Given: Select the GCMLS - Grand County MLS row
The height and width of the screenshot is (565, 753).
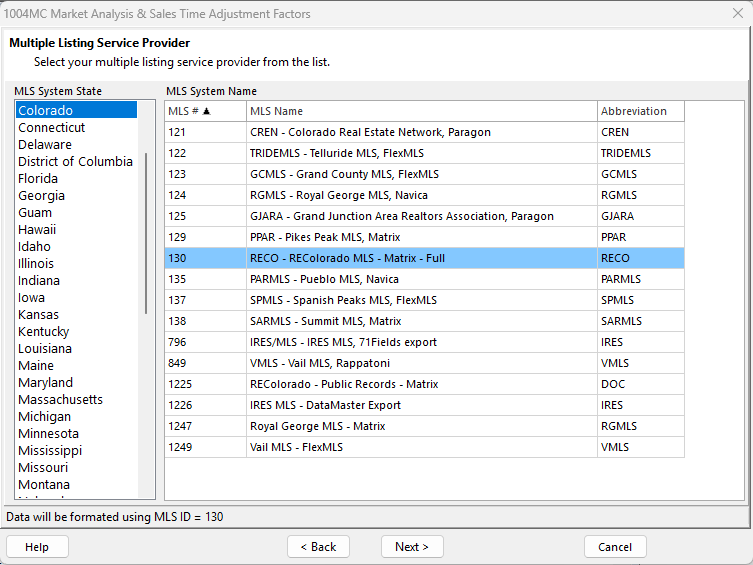Looking at the screenshot, I should coord(425,174).
